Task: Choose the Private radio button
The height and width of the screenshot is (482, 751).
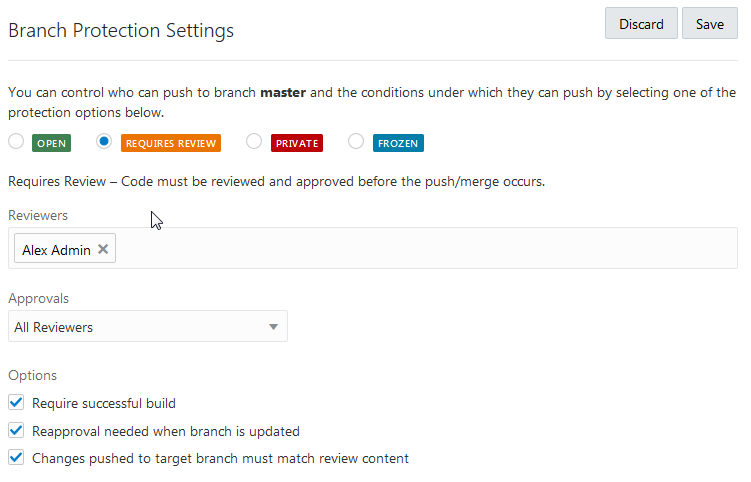Action: [254, 142]
